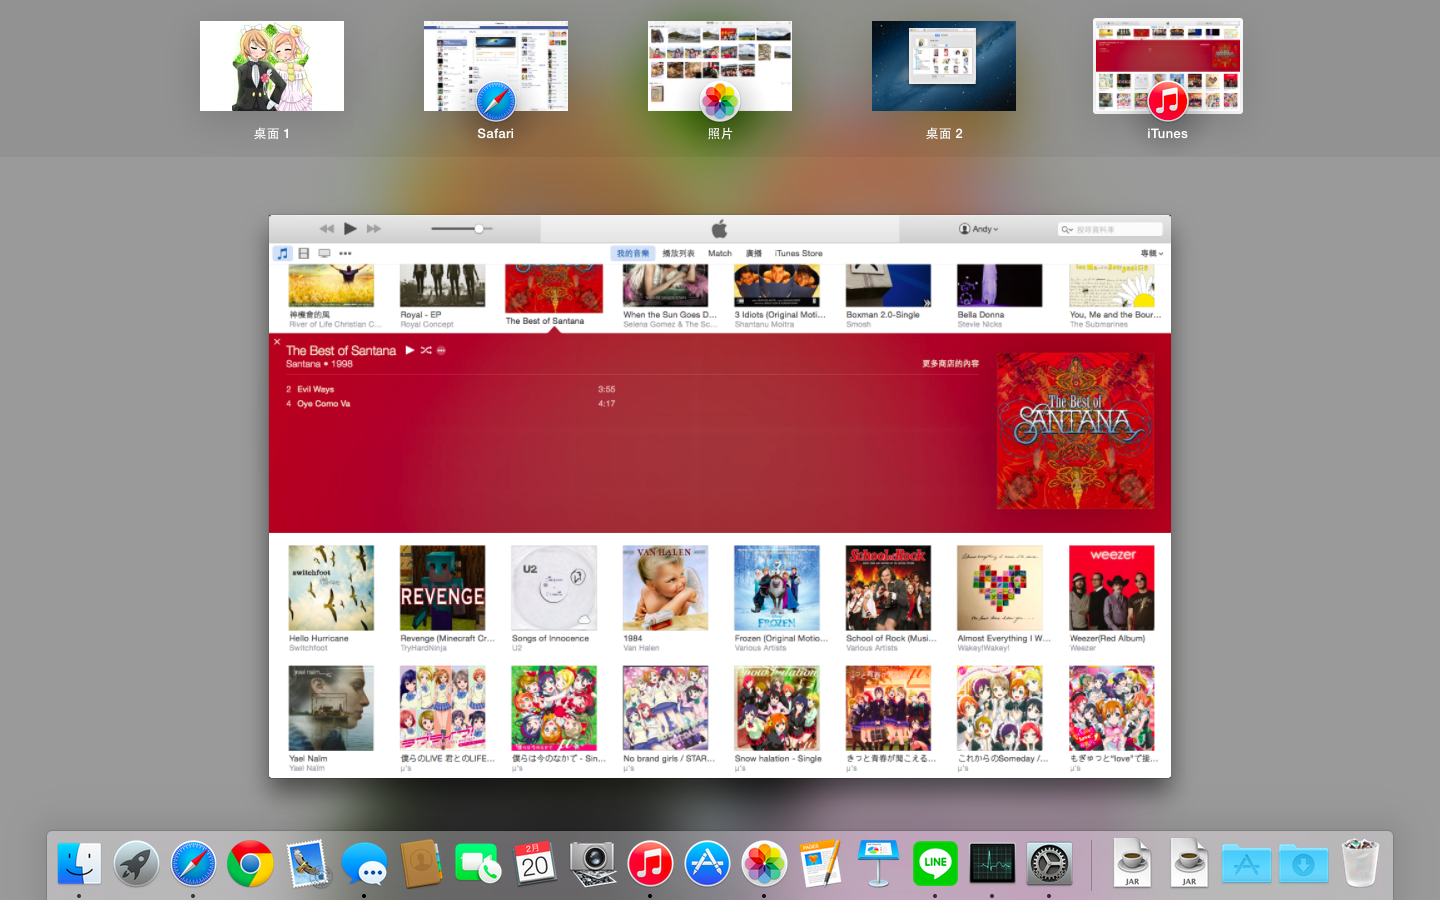1440x900 pixels.
Task: Open App Store from the Dock
Action: pyautogui.click(x=707, y=864)
